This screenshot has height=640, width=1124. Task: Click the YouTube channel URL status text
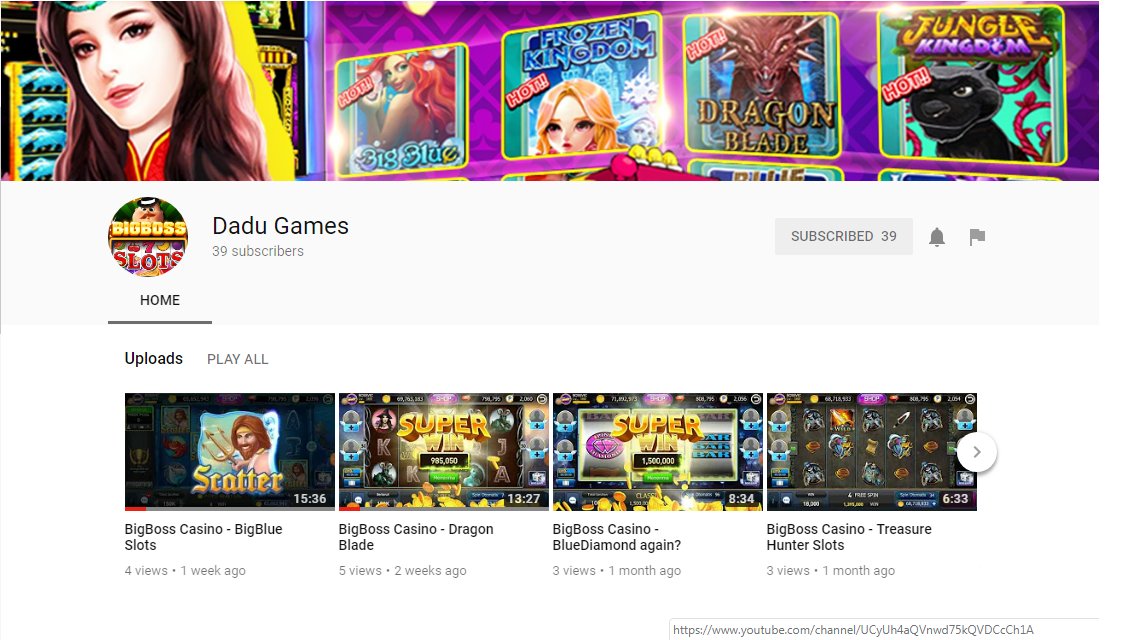[853, 630]
